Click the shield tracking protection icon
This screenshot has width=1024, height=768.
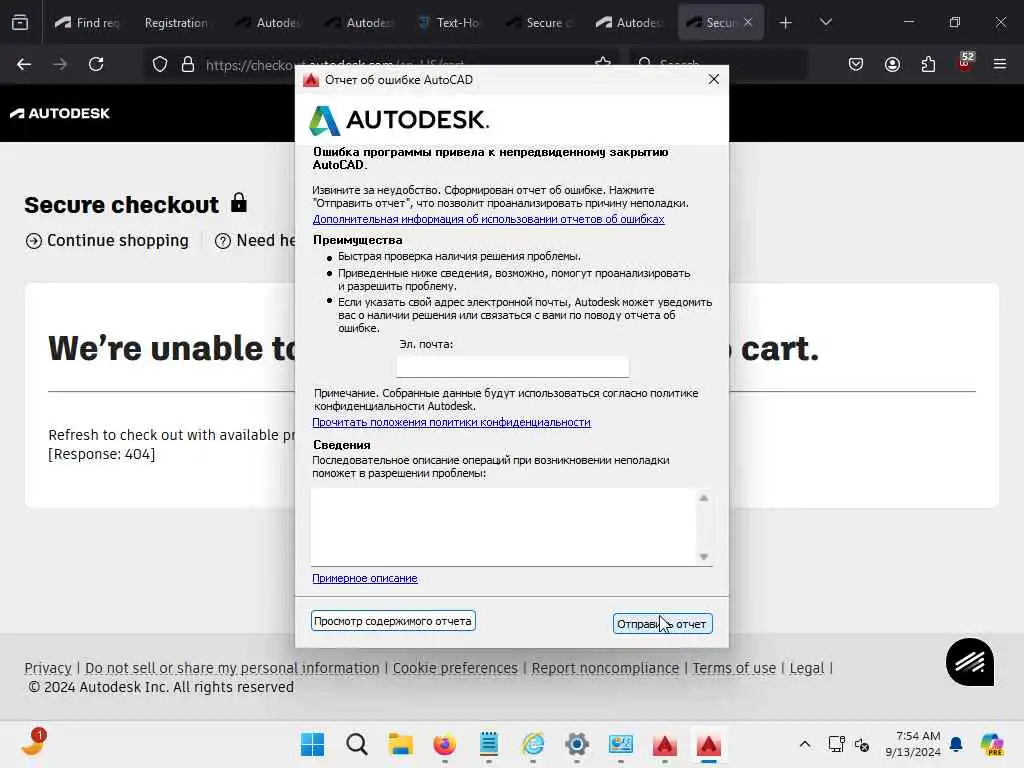[160, 64]
